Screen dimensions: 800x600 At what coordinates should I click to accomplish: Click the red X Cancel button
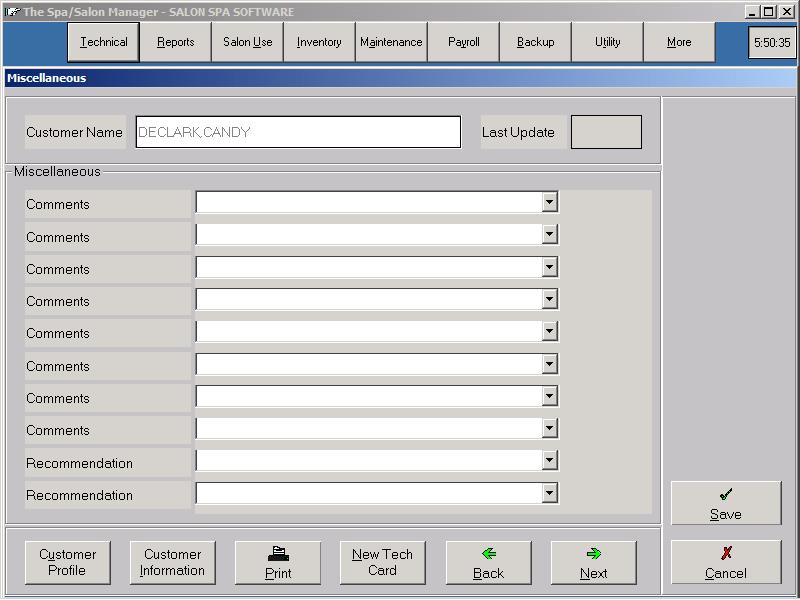click(x=725, y=562)
